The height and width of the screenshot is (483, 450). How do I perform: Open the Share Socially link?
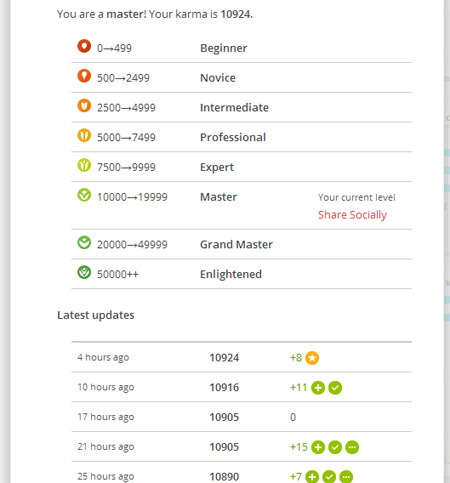click(352, 215)
